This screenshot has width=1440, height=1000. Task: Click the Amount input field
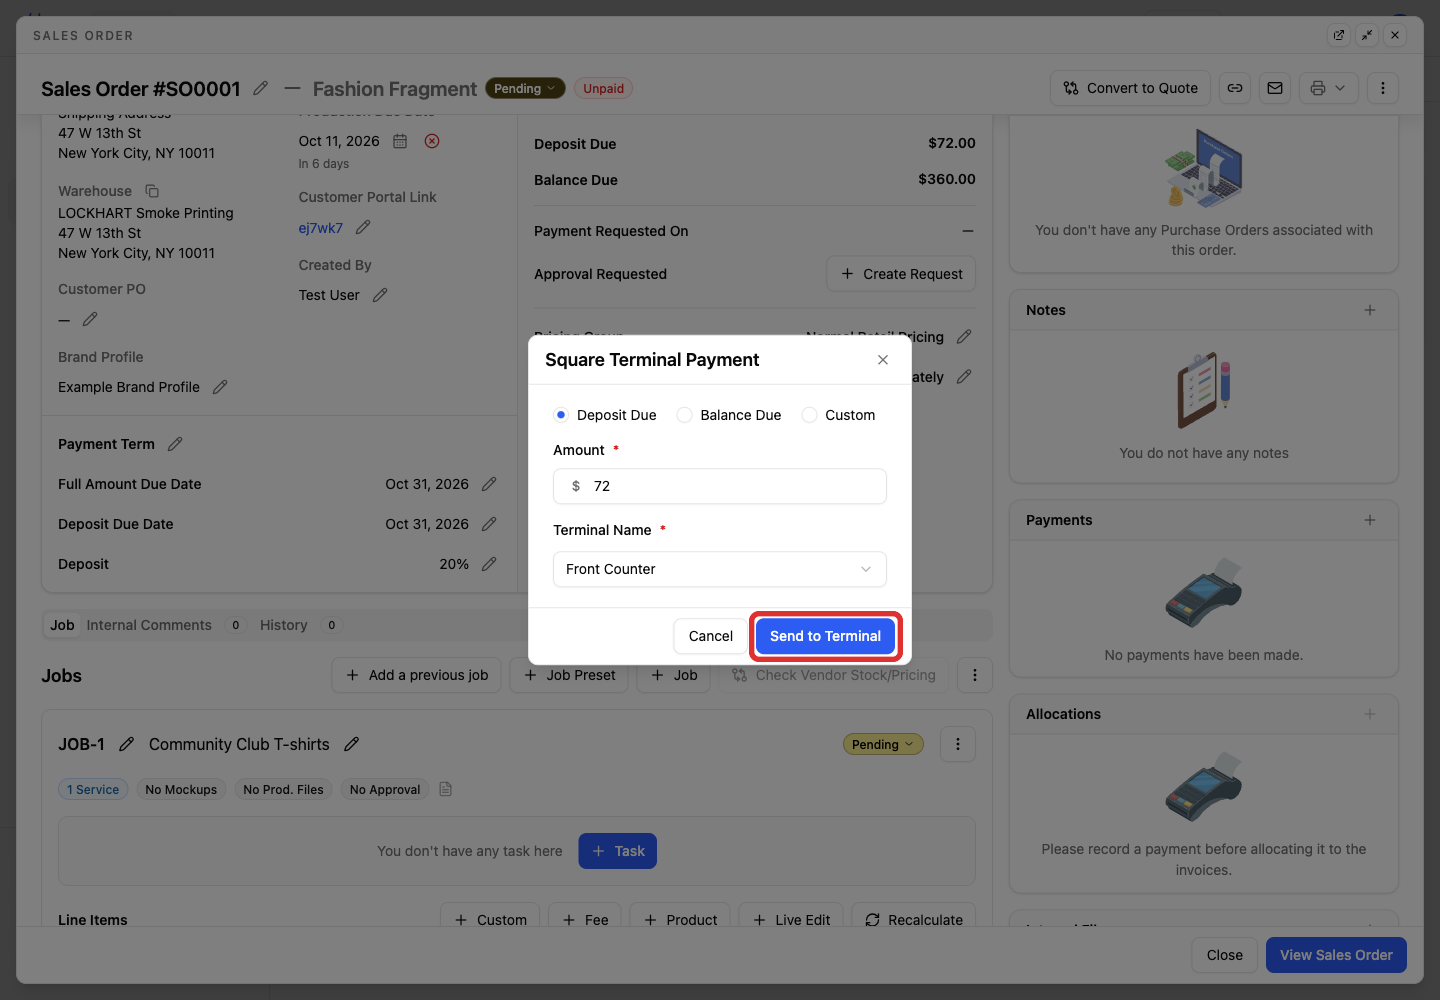pos(720,486)
